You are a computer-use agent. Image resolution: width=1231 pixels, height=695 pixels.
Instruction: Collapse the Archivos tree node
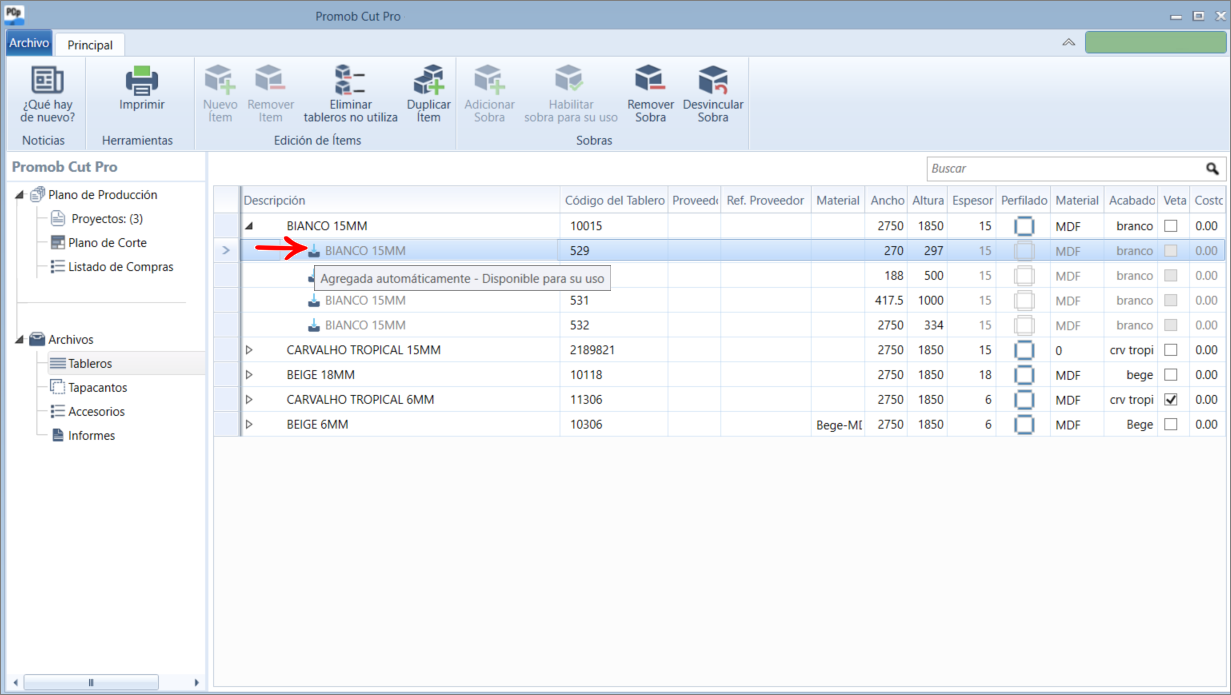tap(20, 340)
